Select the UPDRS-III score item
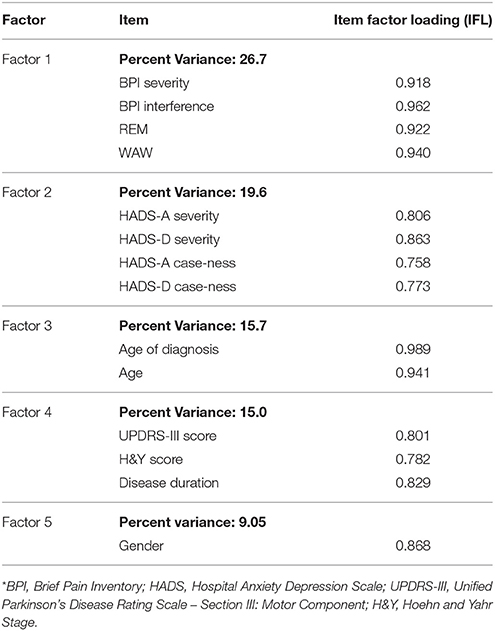 coord(167,435)
